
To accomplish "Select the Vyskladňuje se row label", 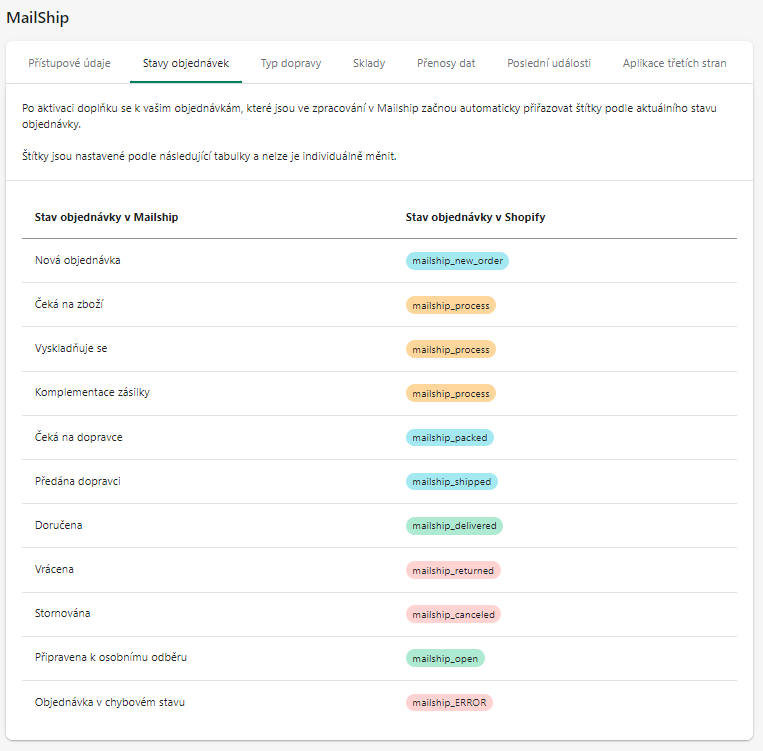I will tap(71, 348).
